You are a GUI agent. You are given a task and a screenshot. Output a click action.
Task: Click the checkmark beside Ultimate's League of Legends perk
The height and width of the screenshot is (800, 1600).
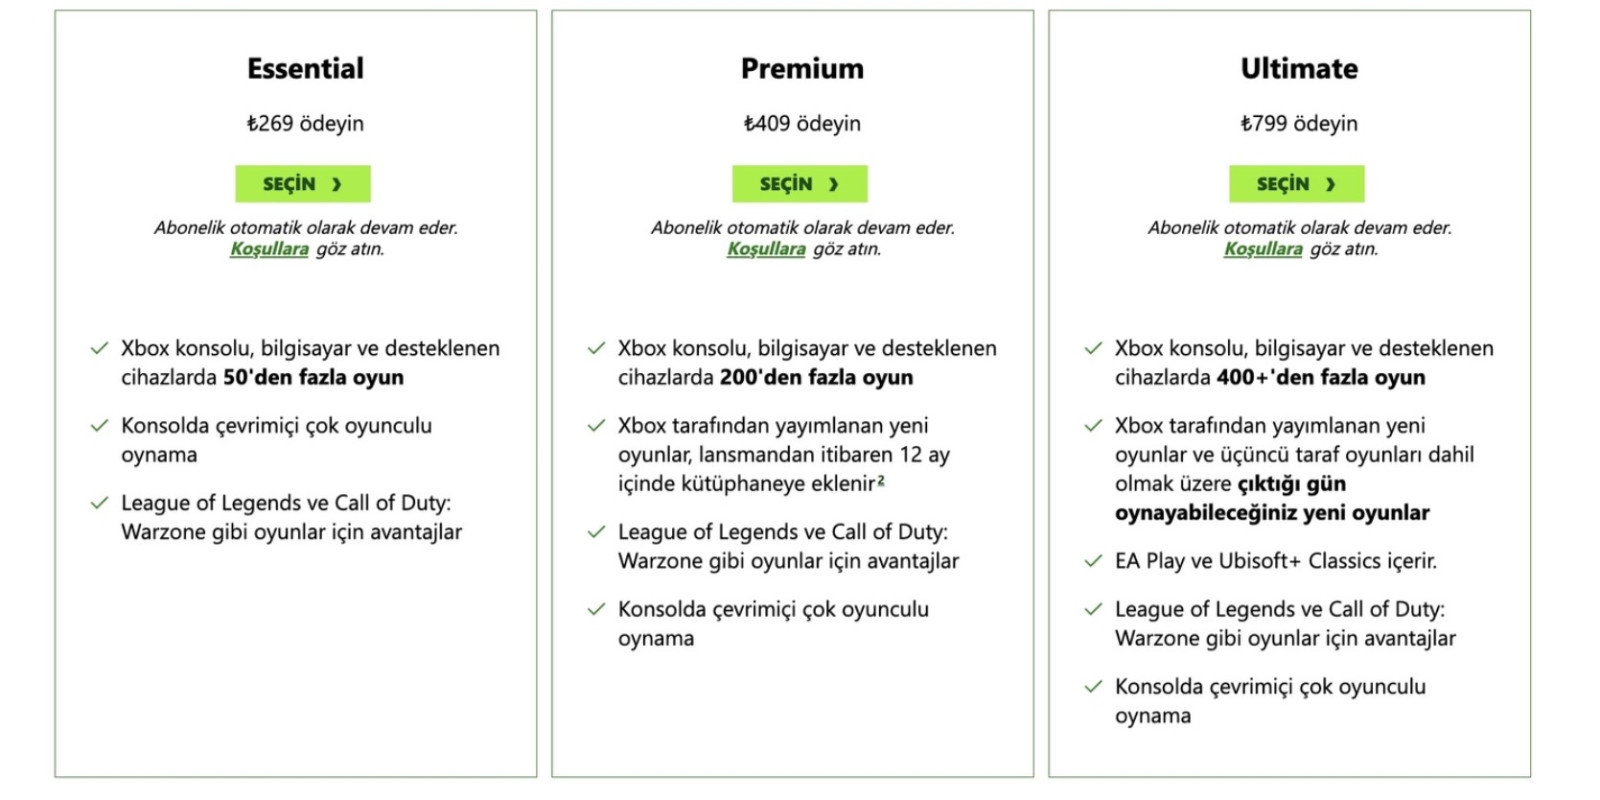1093,609
